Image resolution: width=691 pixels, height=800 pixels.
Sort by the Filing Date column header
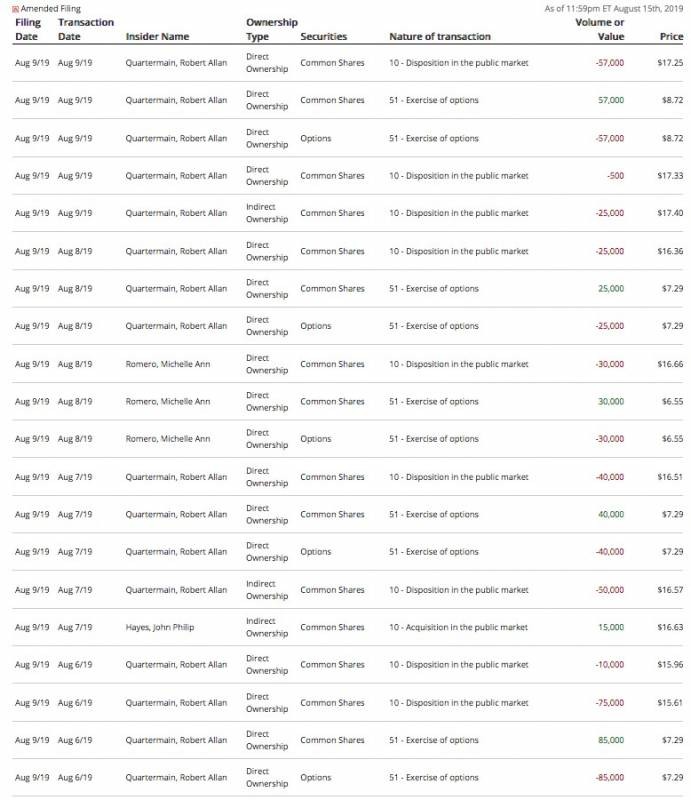[x=27, y=29]
